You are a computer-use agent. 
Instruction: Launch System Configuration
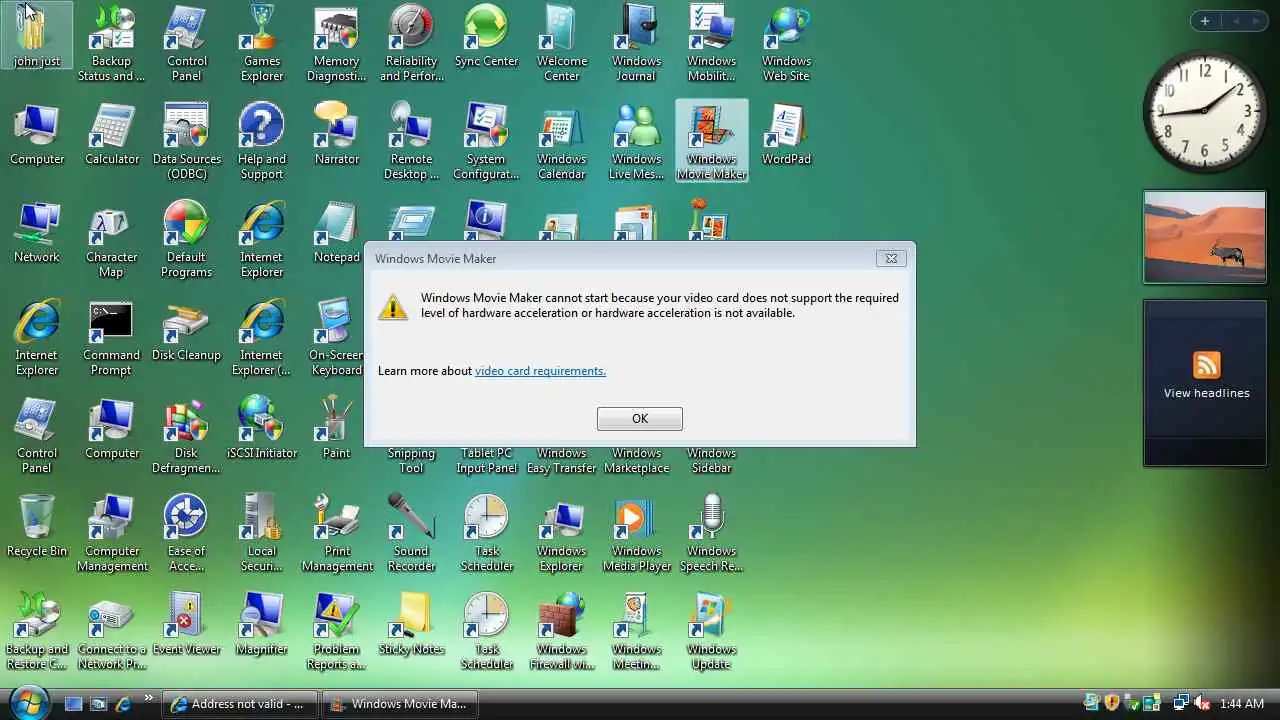(x=486, y=141)
